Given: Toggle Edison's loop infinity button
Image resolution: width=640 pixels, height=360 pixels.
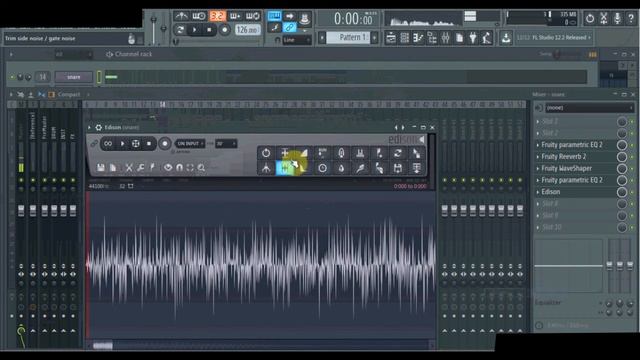Looking at the screenshot, I should (x=108, y=144).
